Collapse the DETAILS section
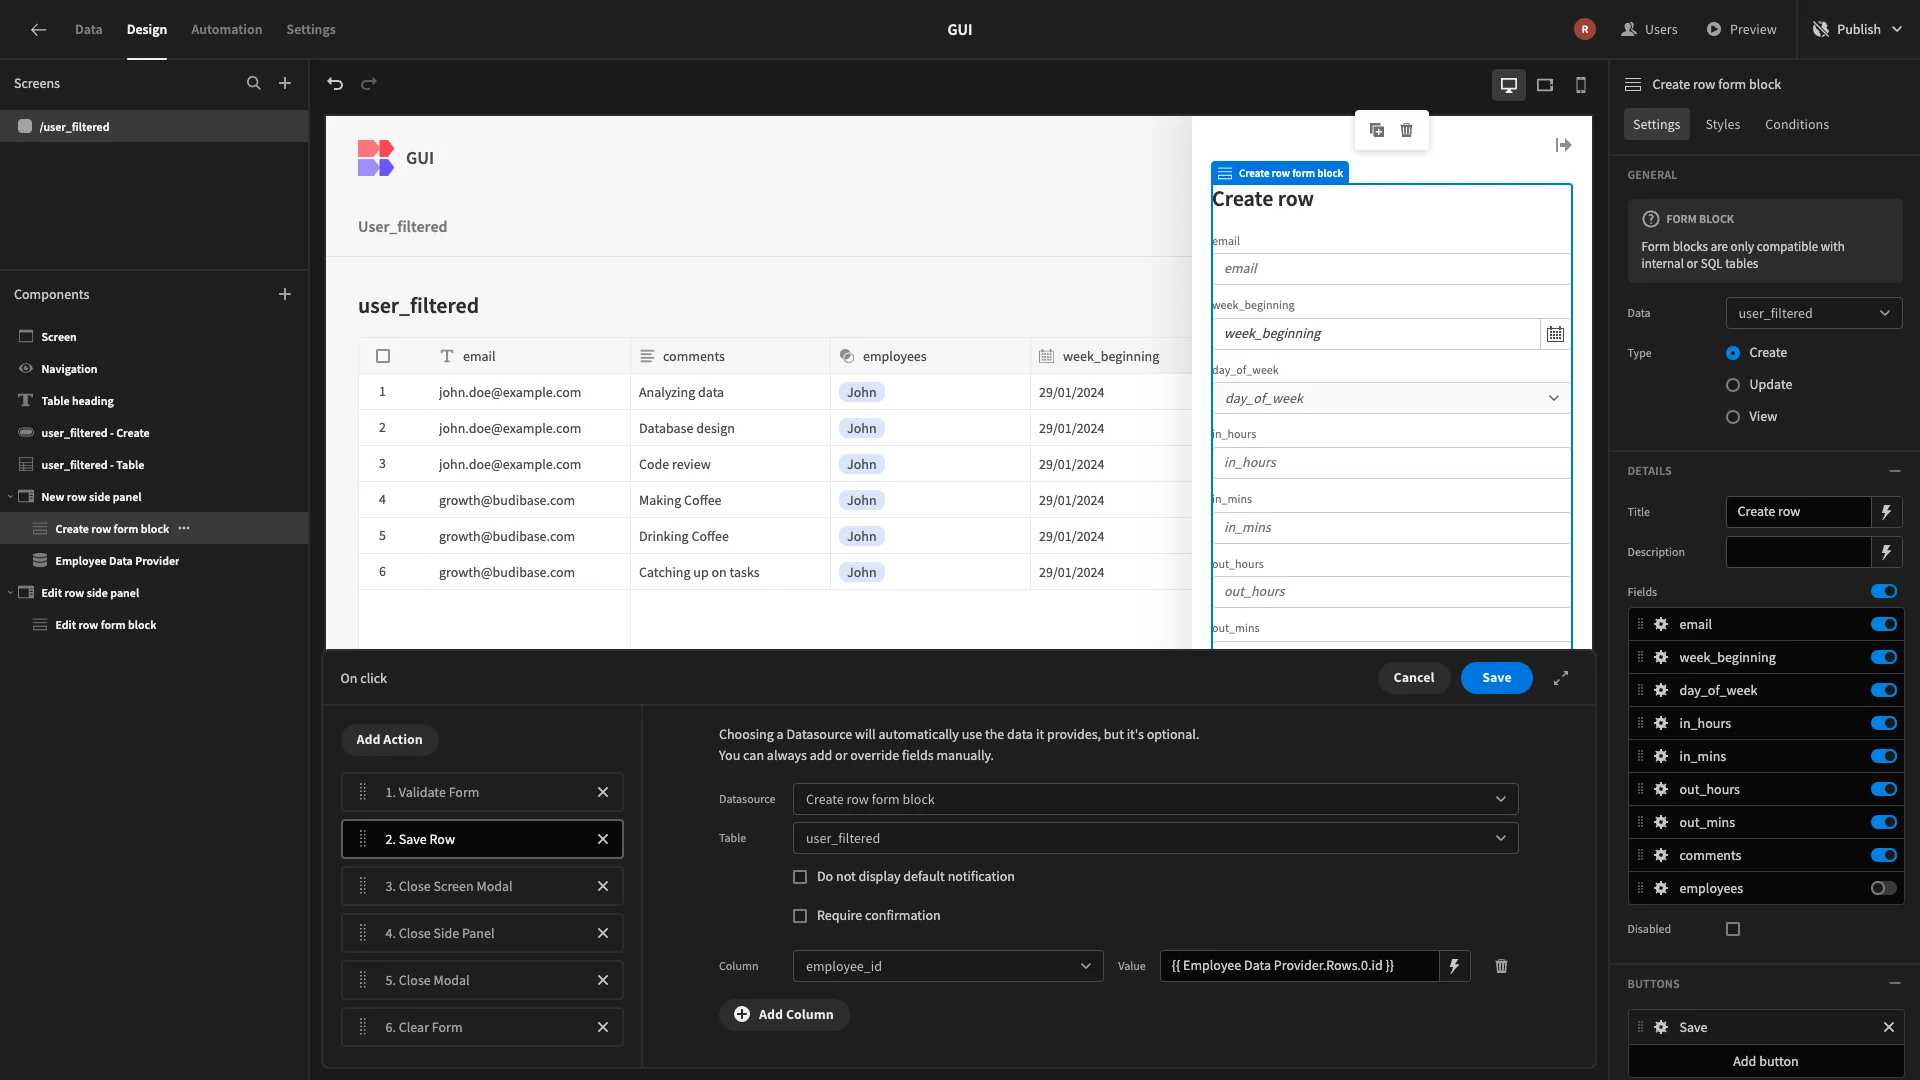1920x1080 pixels. 1894,471
